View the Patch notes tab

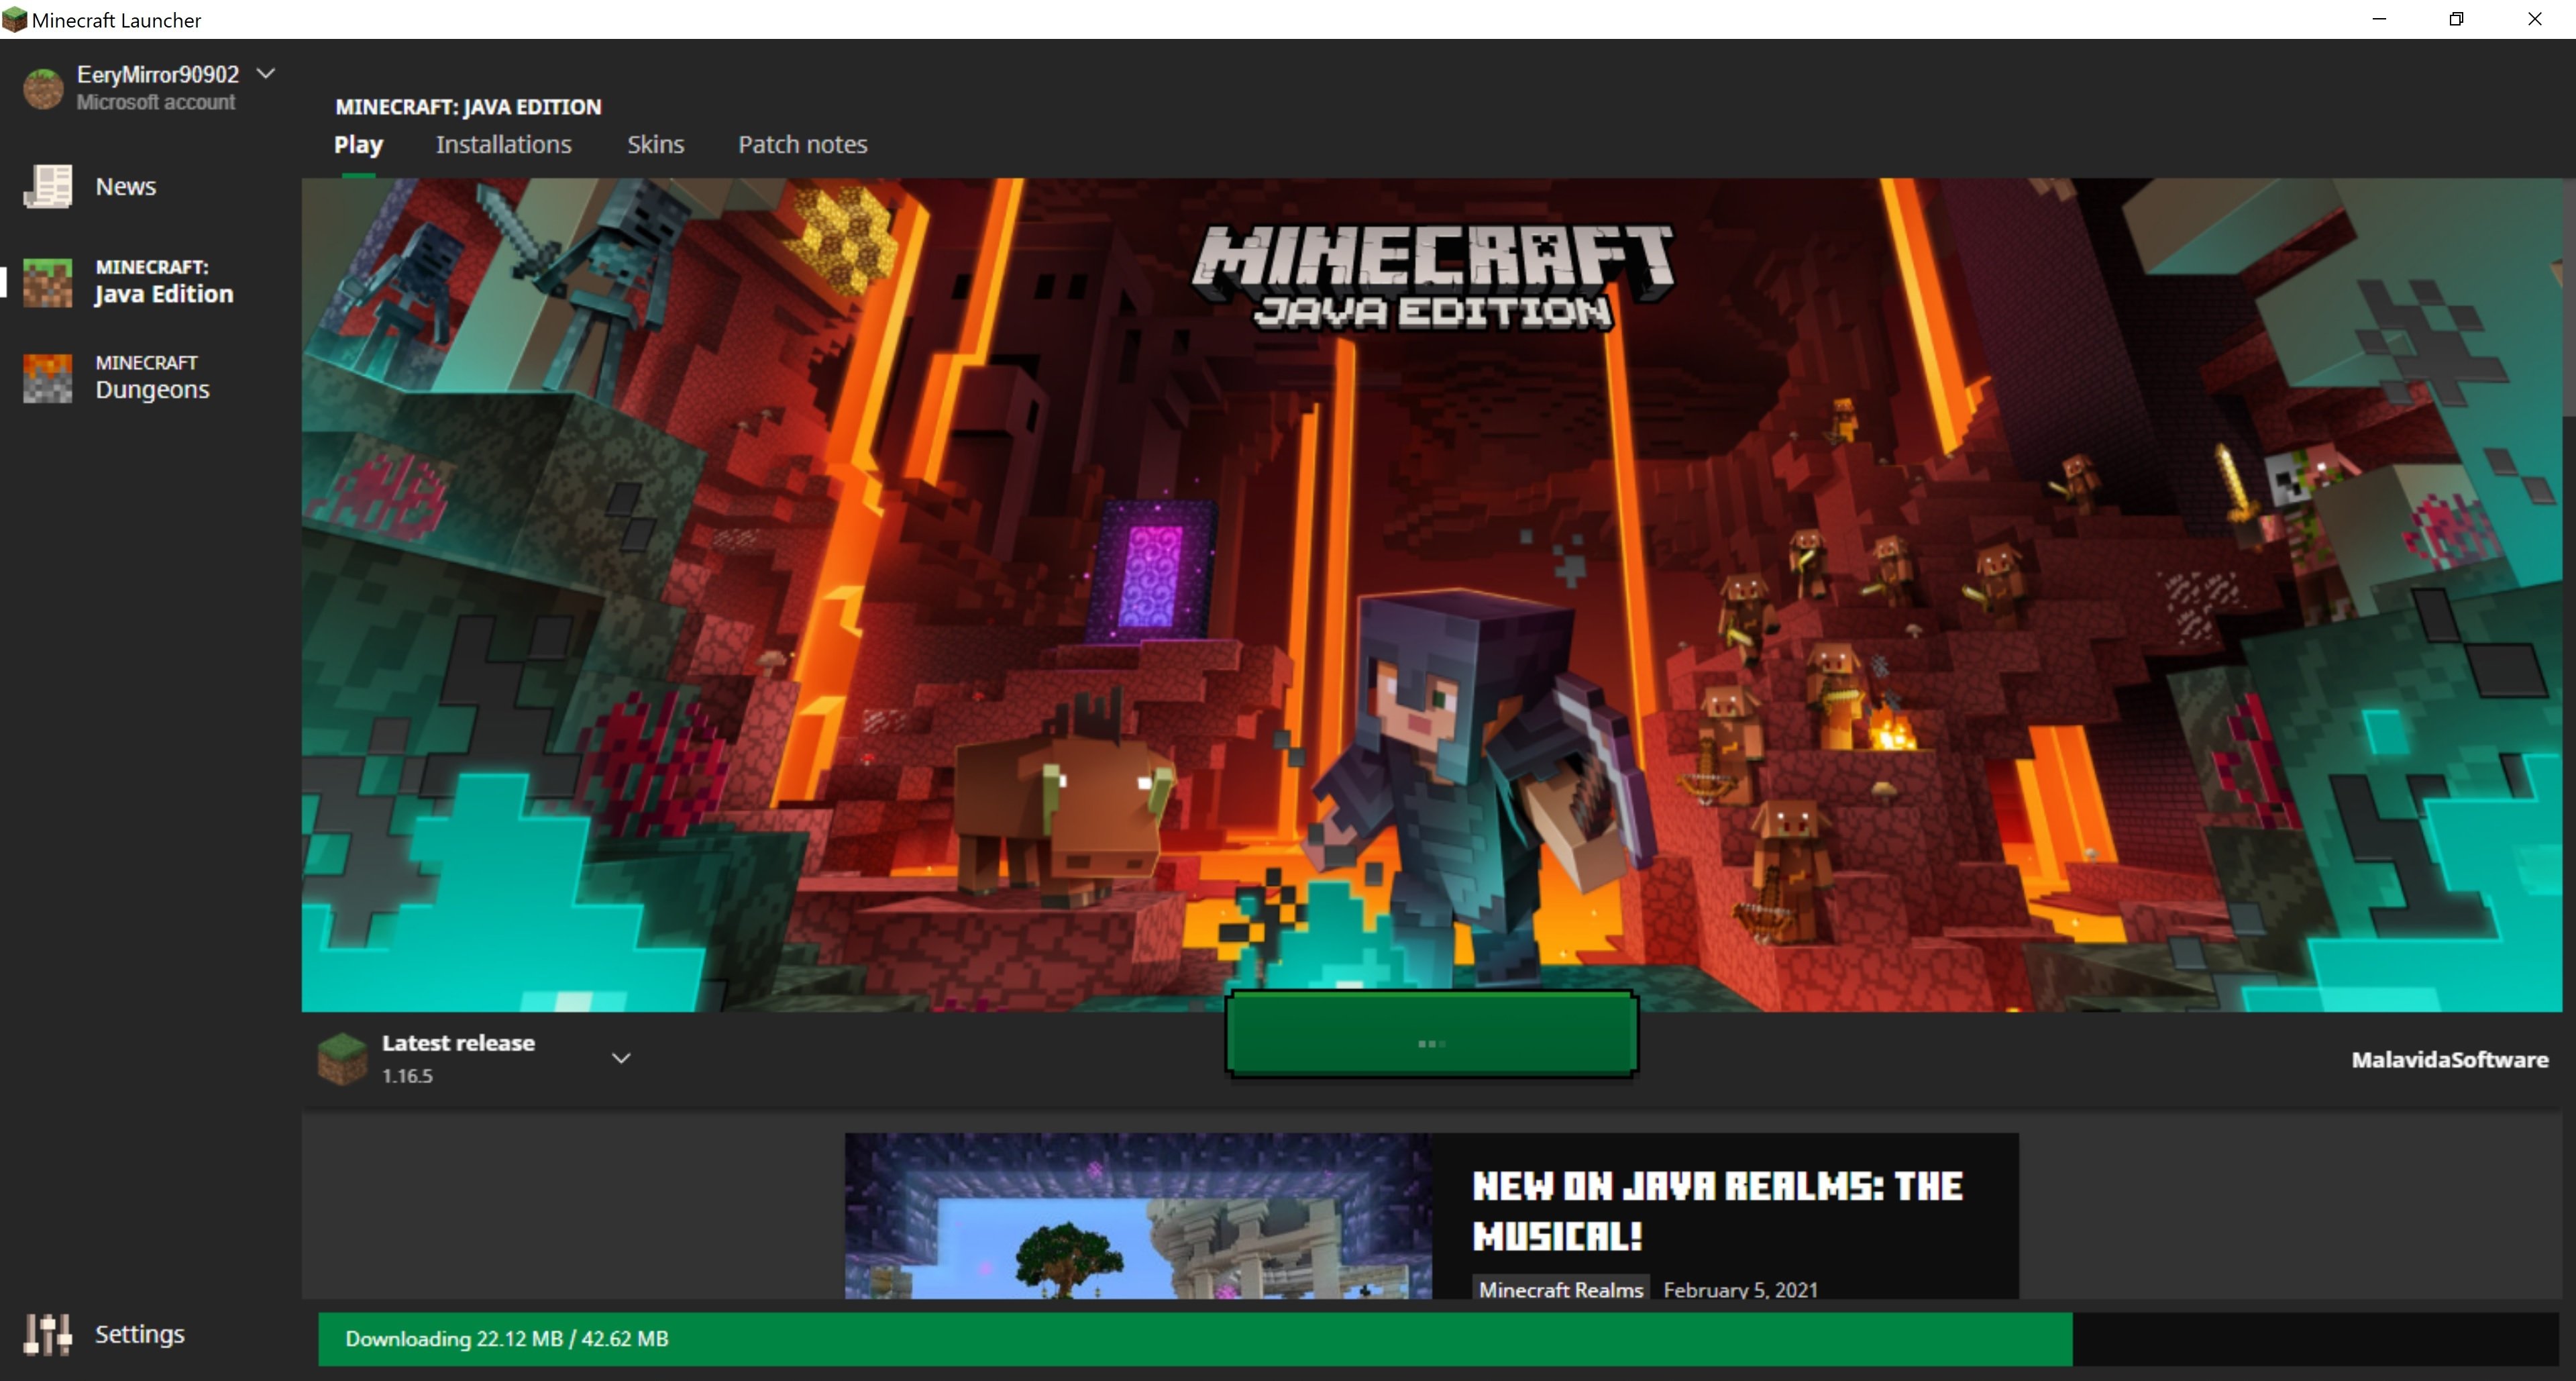(x=802, y=145)
